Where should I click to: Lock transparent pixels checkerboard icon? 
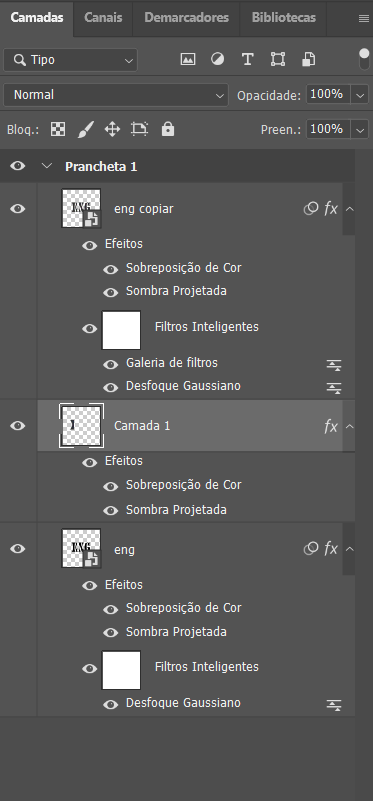pyautogui.click(x=58, y=129)
